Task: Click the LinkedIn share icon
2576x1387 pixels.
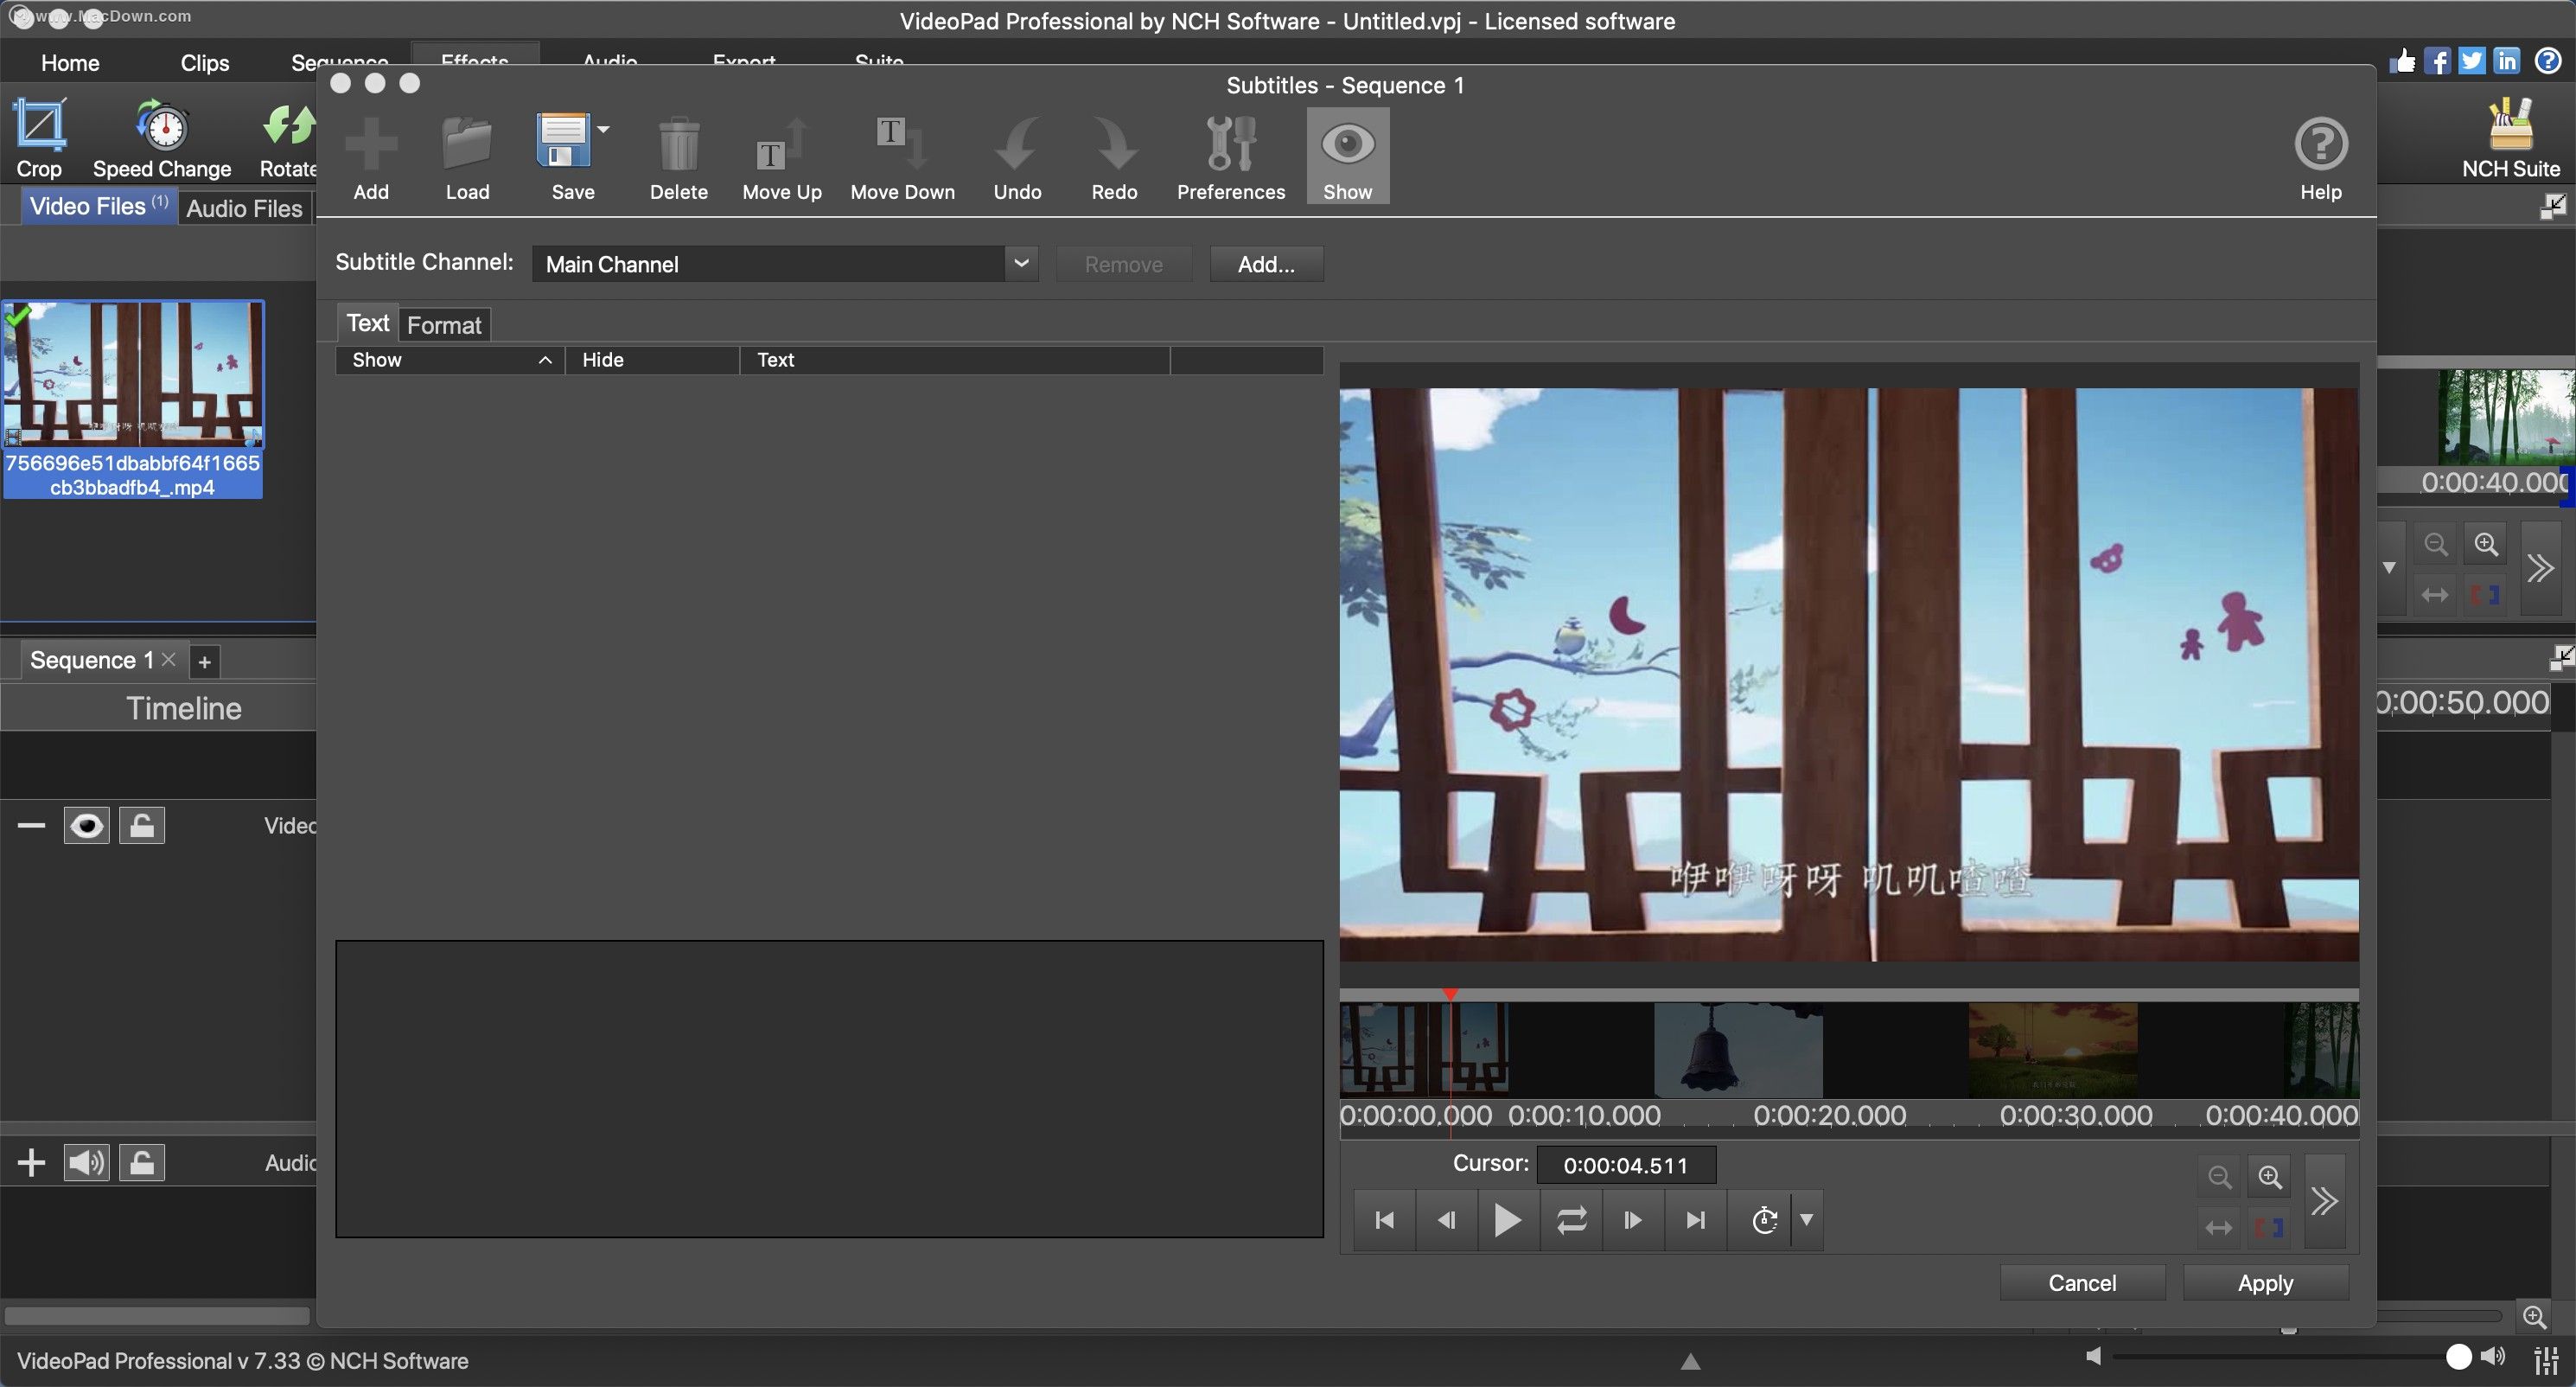Action: tap(2507, 61)
